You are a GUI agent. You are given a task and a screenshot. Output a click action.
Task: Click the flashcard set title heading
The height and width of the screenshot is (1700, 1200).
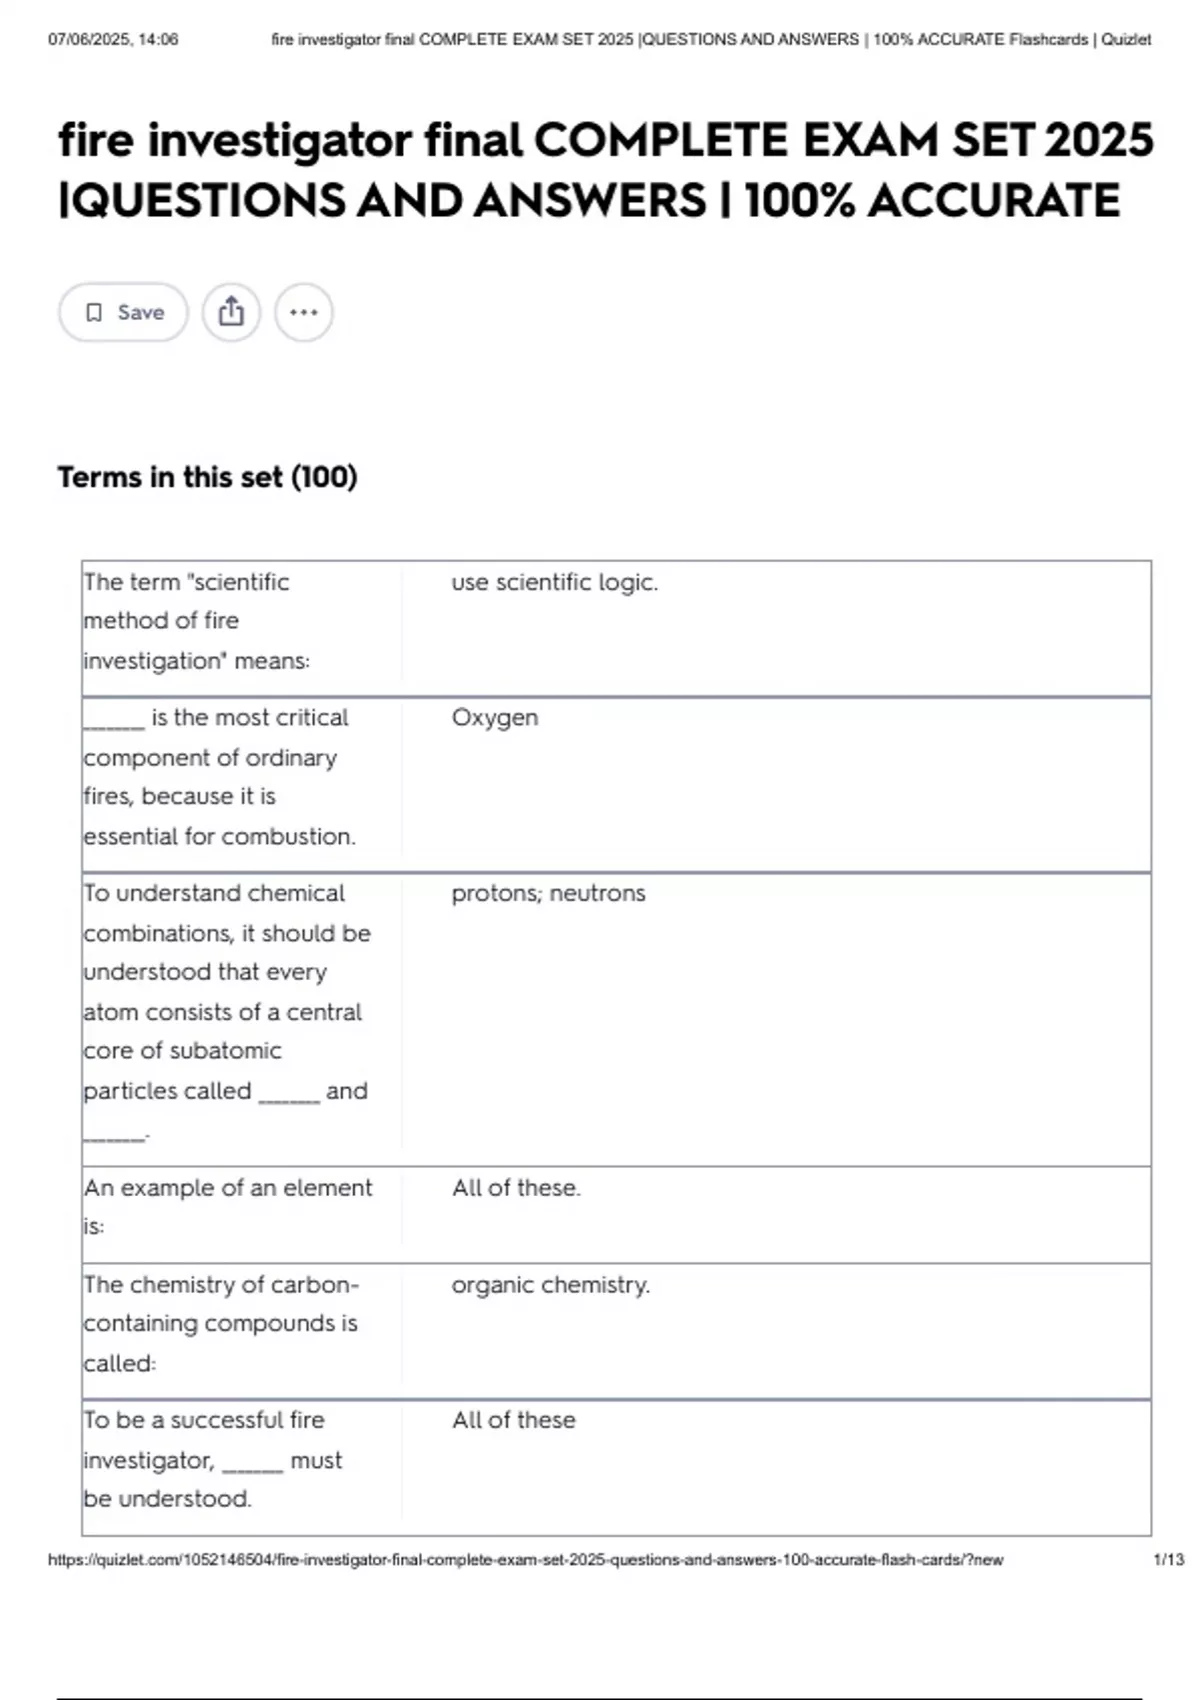[605, 170]
